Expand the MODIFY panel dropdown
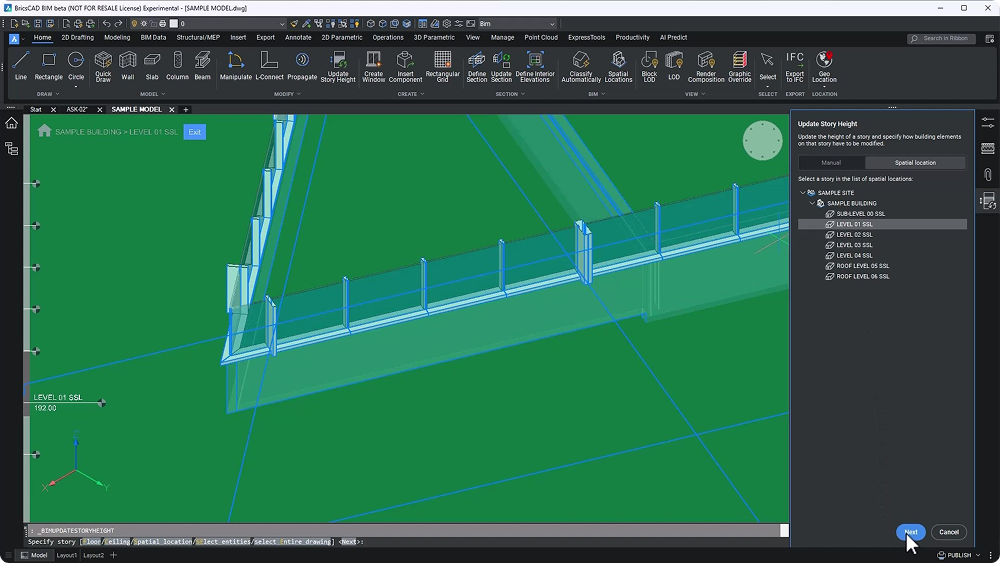1000x563 pixels. click(287, 94)
